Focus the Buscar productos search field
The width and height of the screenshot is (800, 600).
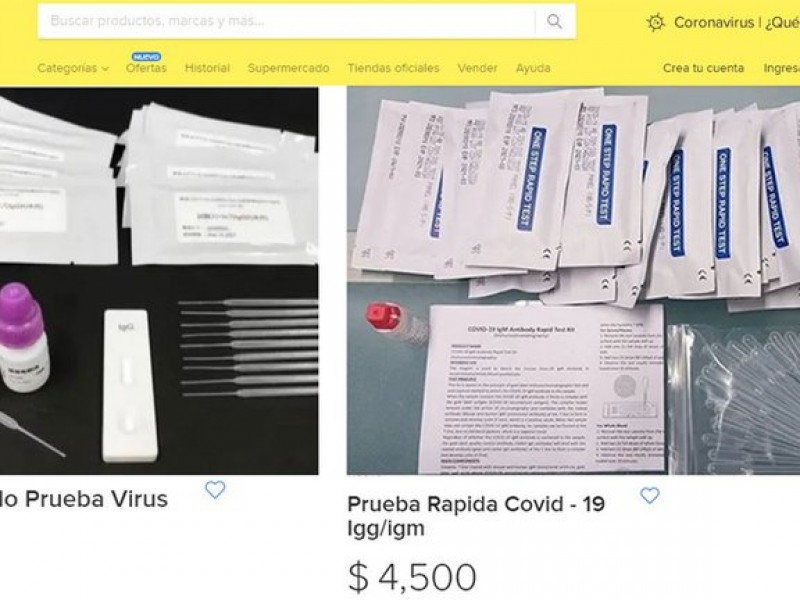pyautogui.click(x=286, y=21)
